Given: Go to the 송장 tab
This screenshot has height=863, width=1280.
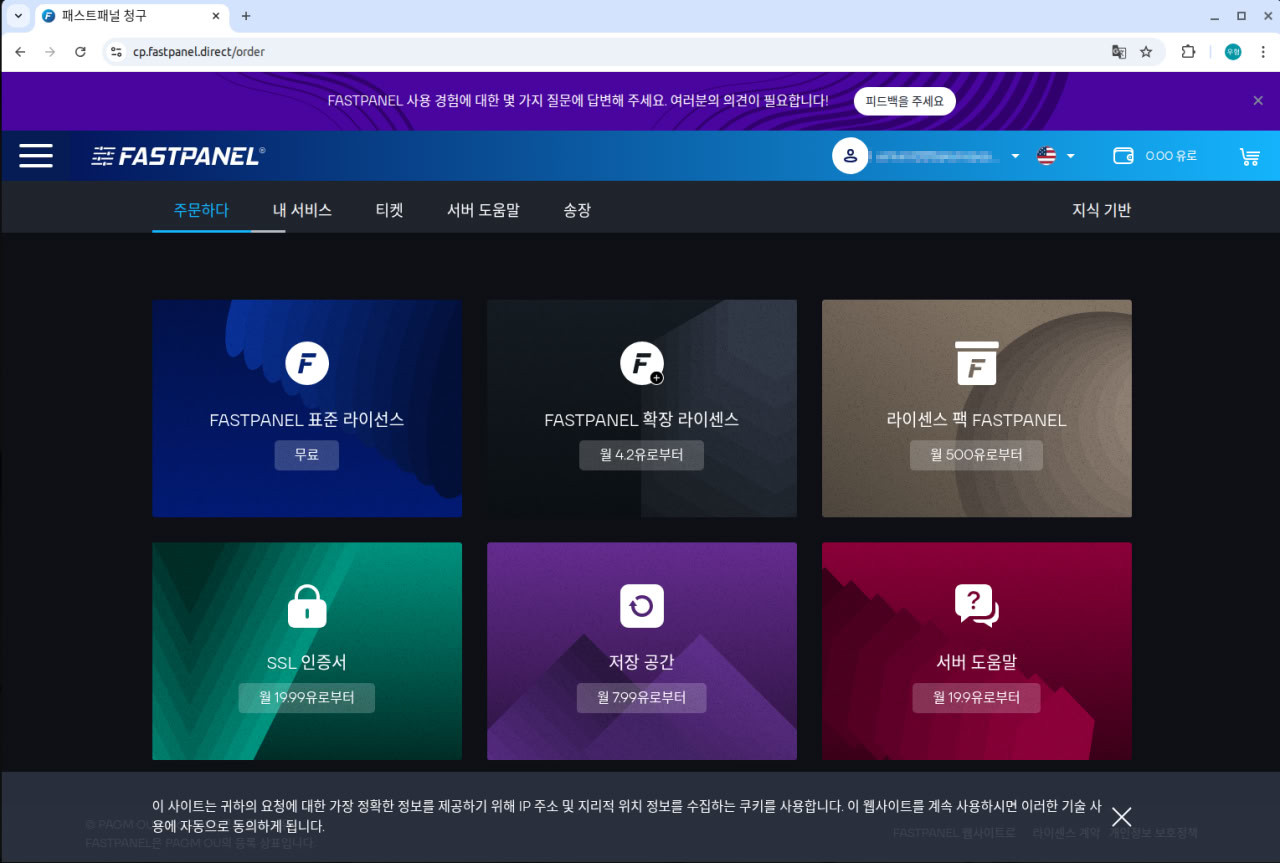Looking at the screenshot, I should (577, 210).
